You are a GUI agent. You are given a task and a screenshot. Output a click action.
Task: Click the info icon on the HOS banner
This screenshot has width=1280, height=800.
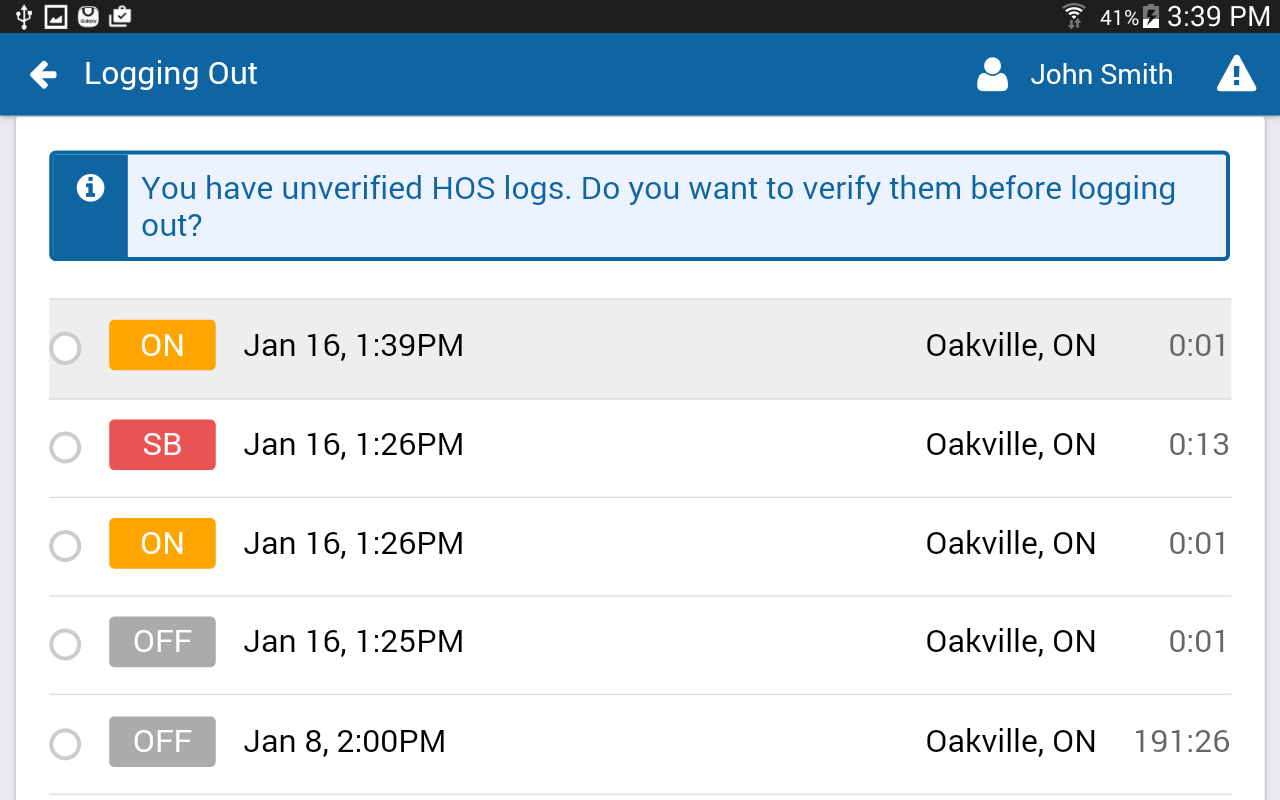coord(88,187)
